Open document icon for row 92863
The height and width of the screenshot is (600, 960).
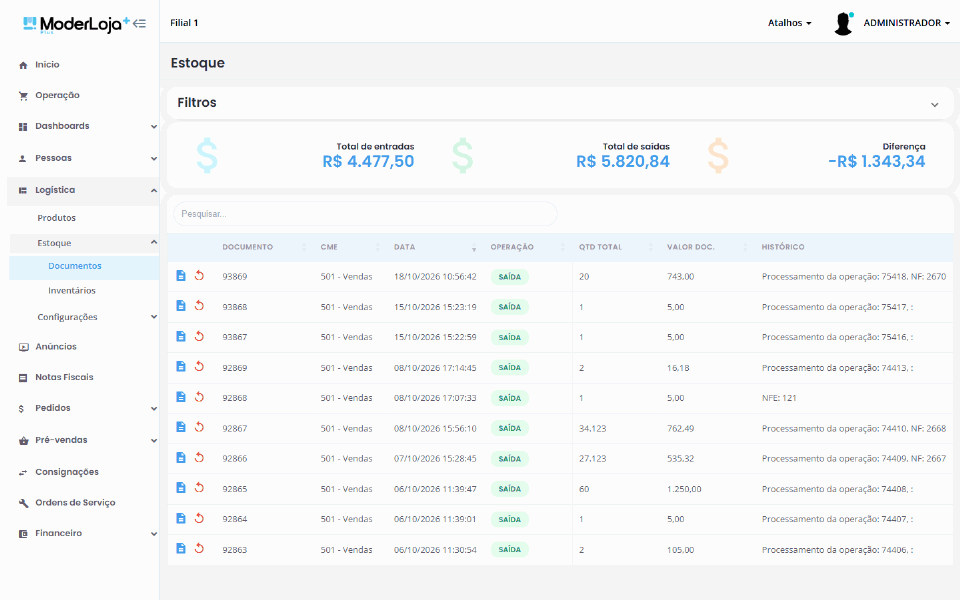point(181,548)
